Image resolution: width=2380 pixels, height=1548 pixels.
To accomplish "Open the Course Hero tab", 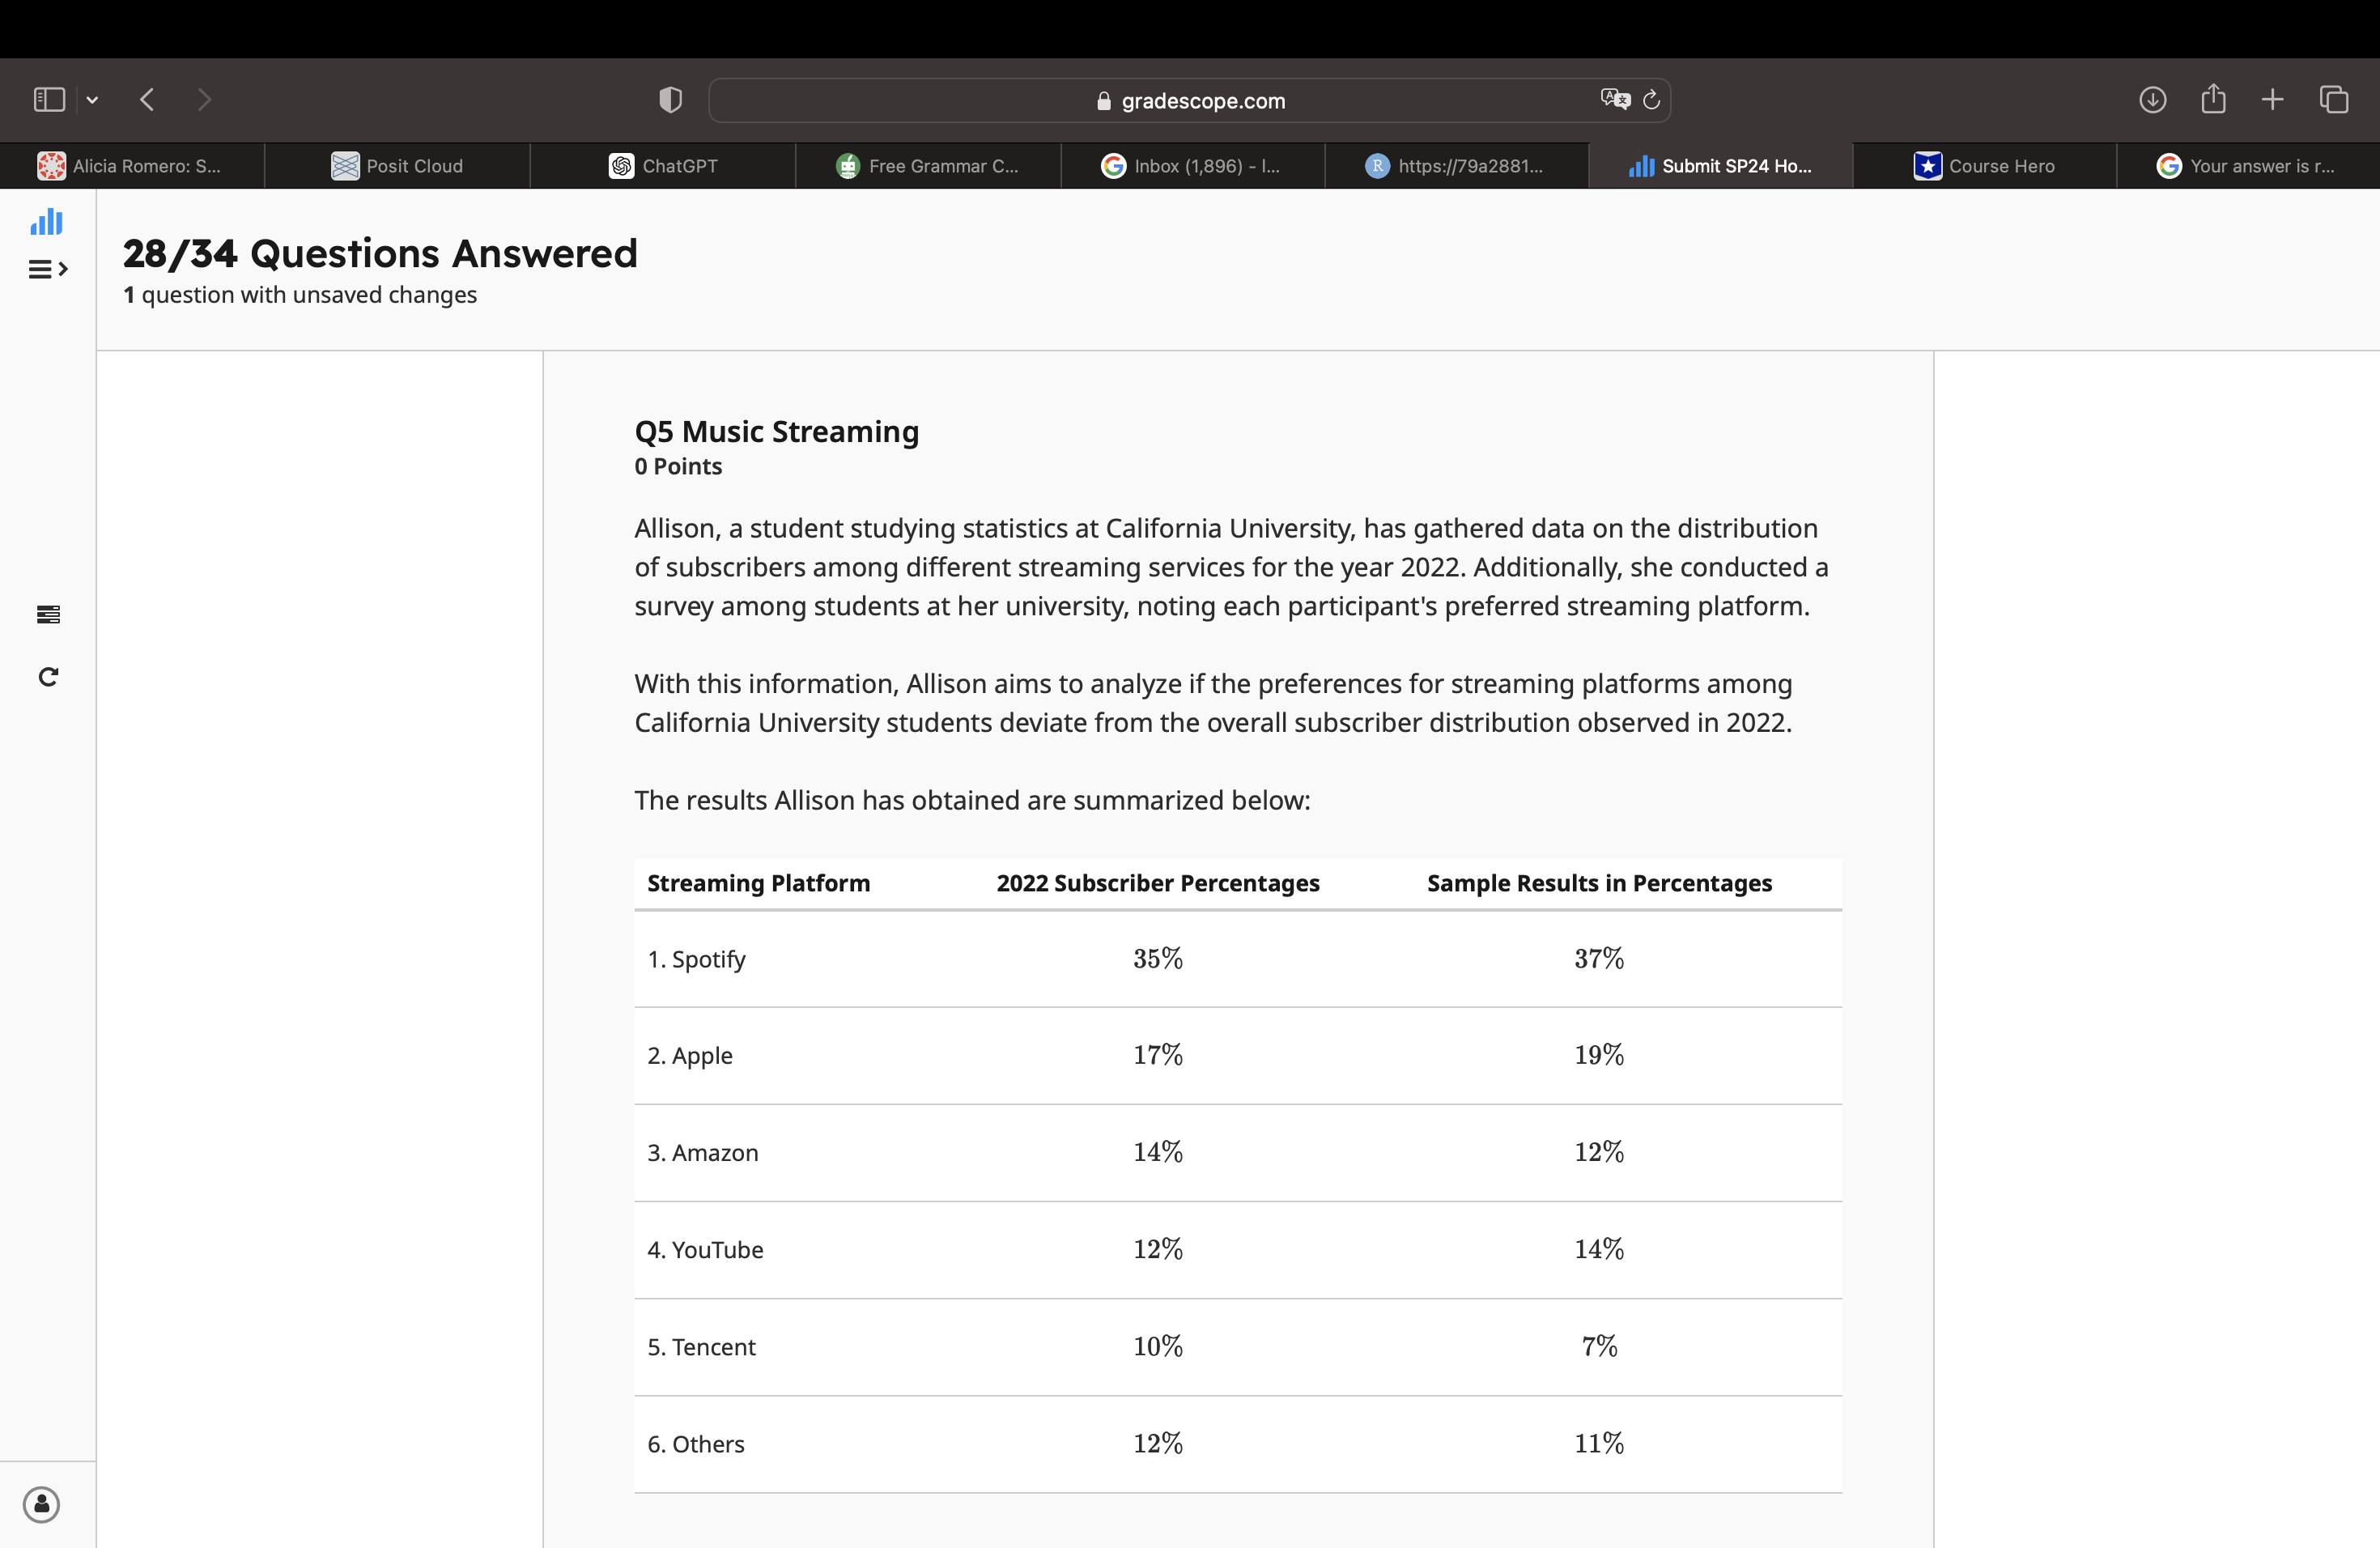I will point(1984,166).
